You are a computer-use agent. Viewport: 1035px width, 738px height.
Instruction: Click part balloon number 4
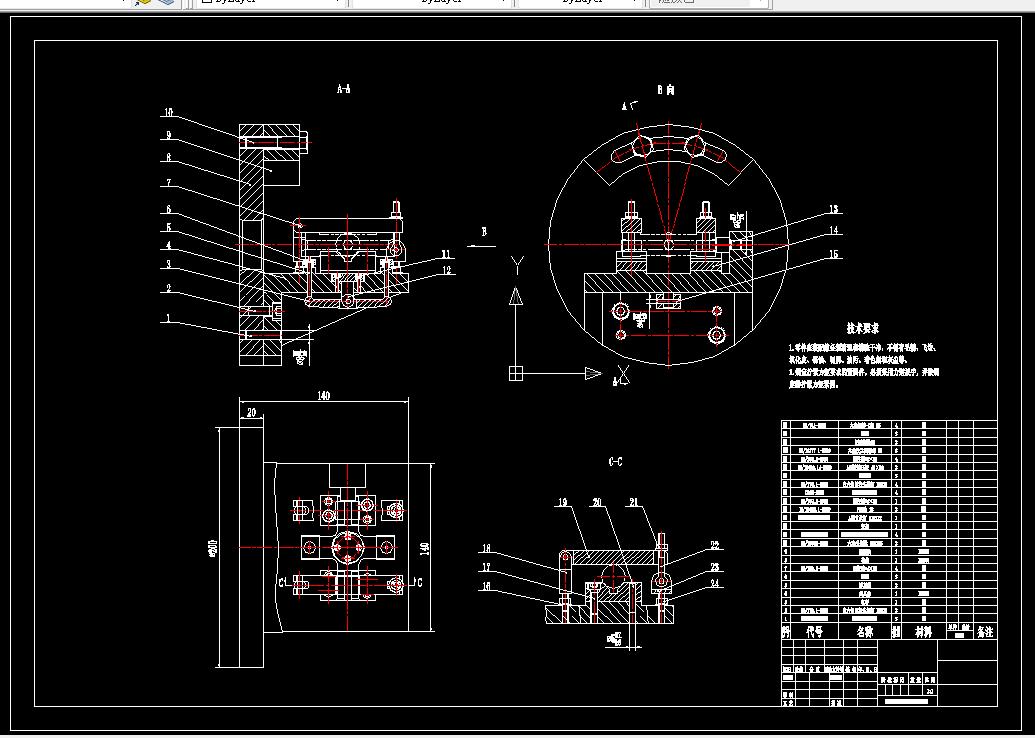coord(168,245)
